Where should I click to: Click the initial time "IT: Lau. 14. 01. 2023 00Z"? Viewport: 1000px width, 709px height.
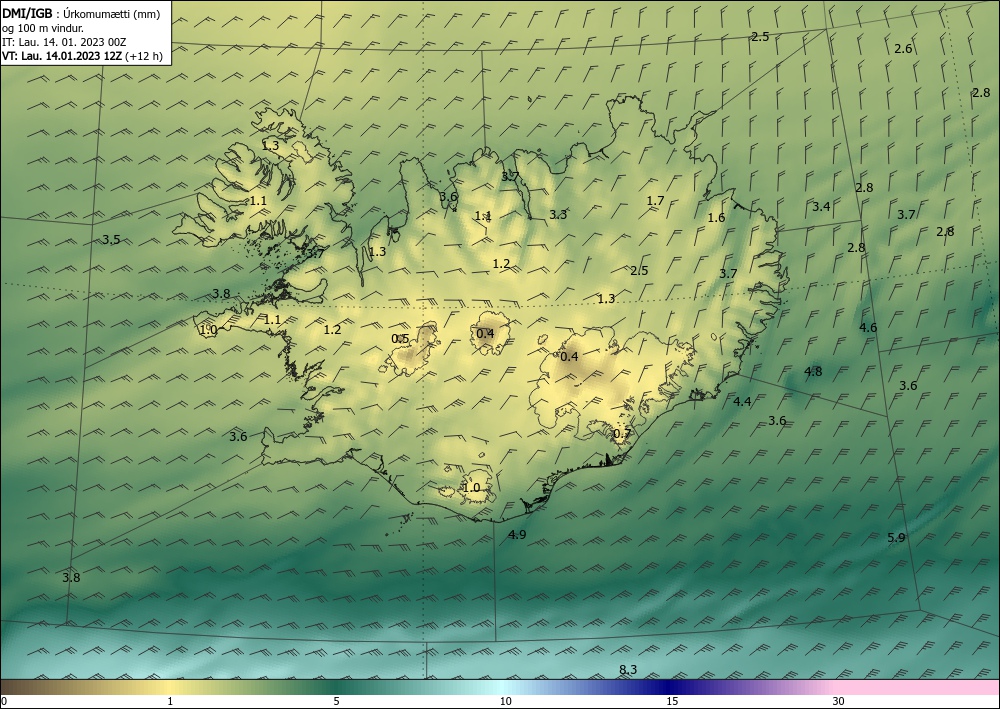(64, 42)
